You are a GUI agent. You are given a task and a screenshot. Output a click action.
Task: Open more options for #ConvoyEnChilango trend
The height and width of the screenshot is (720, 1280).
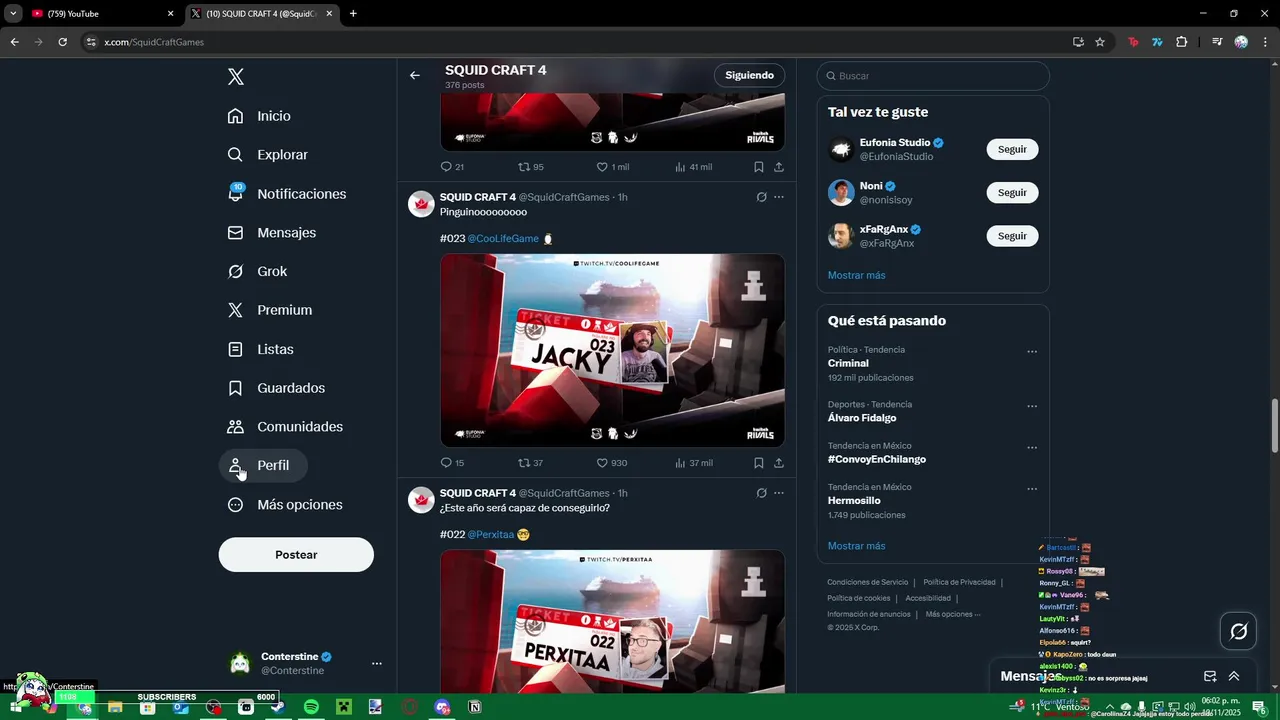pyautogui.click(x=1032, y=448)
